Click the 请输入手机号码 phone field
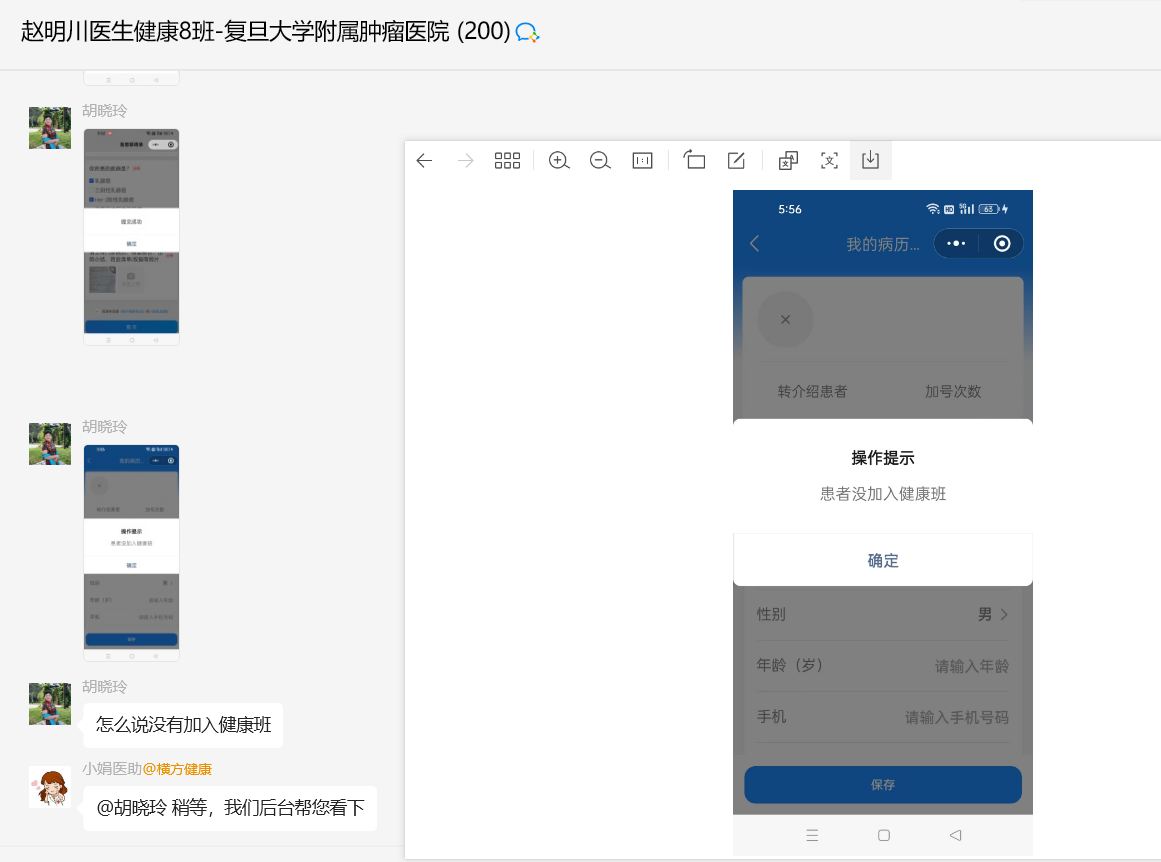The image size is (1161, 862). 956,717
